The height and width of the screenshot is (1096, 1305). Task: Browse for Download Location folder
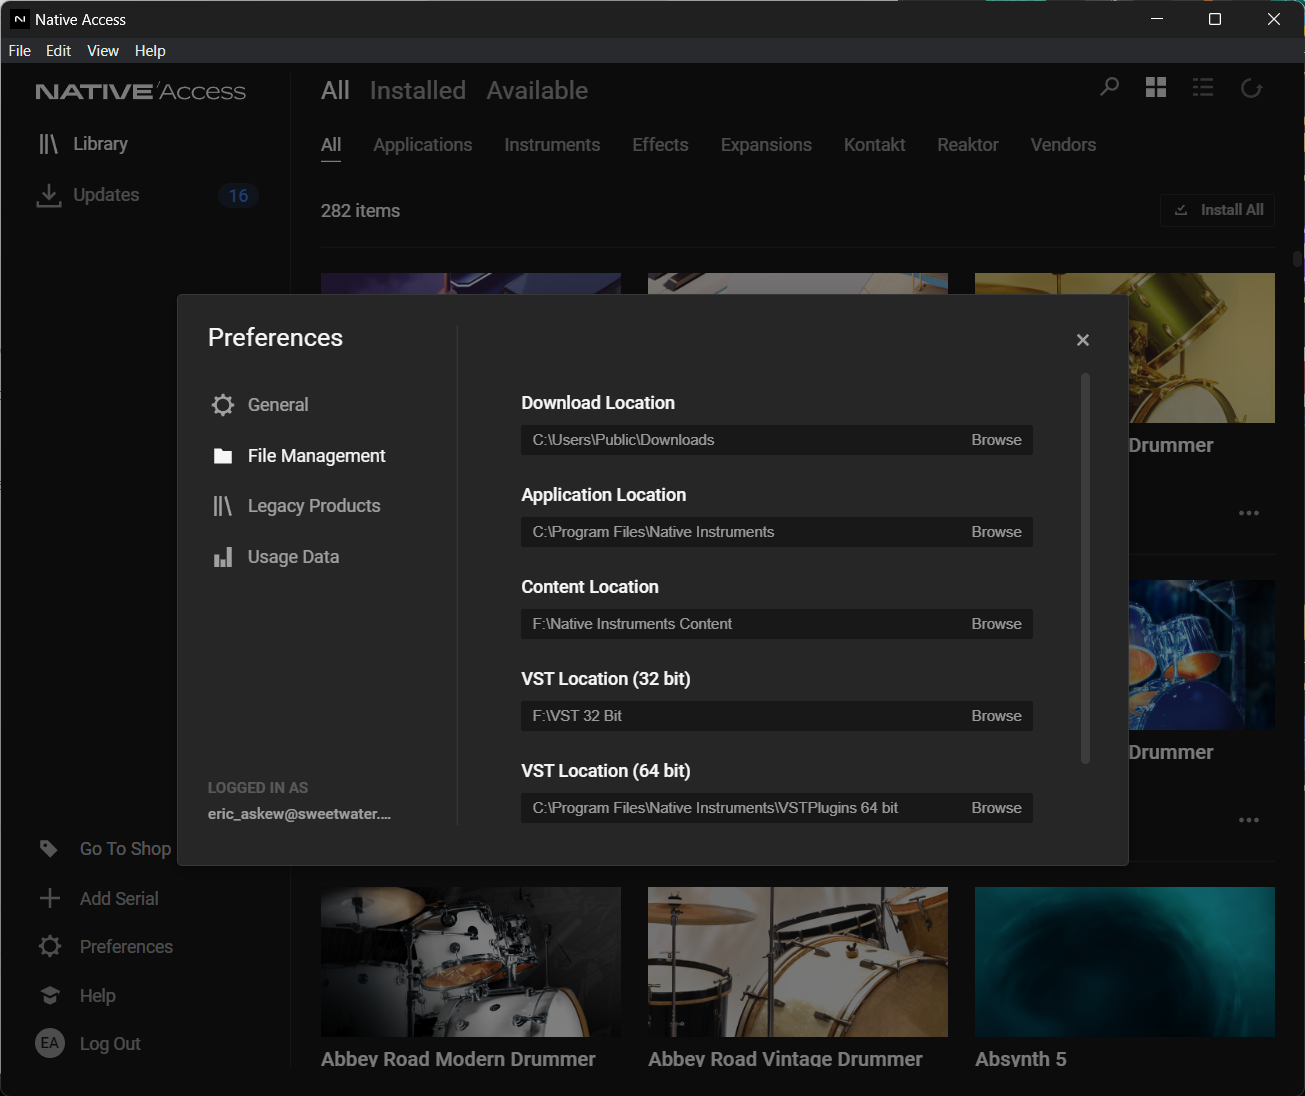tap(996, 440)
